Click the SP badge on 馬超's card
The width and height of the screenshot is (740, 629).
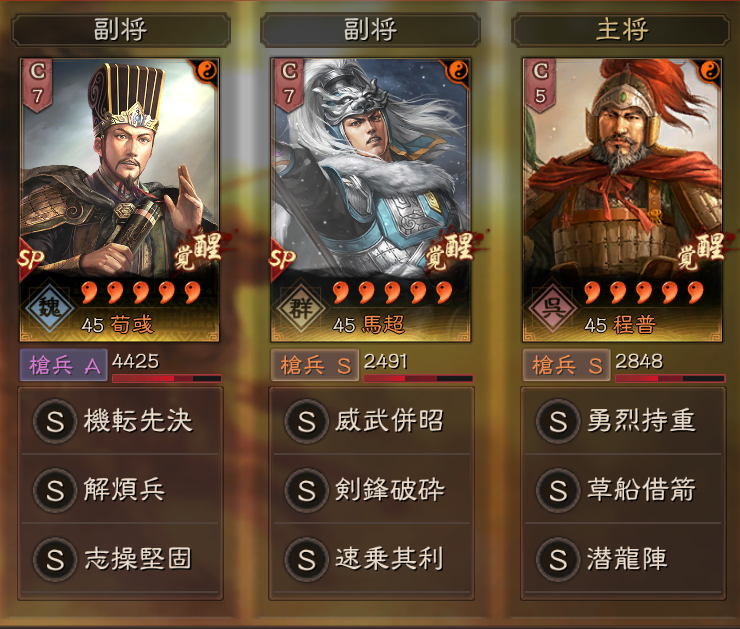(282, 258)
